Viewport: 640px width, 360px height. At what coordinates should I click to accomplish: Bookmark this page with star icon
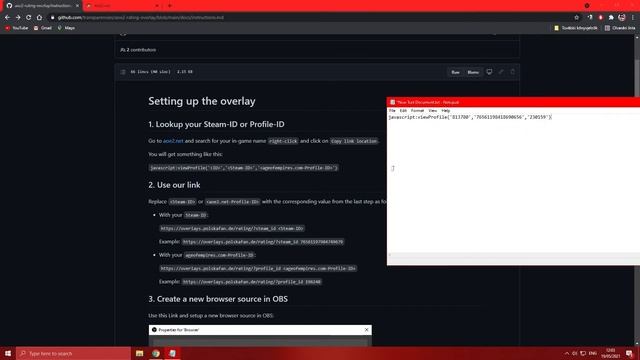tap(576, 18)
